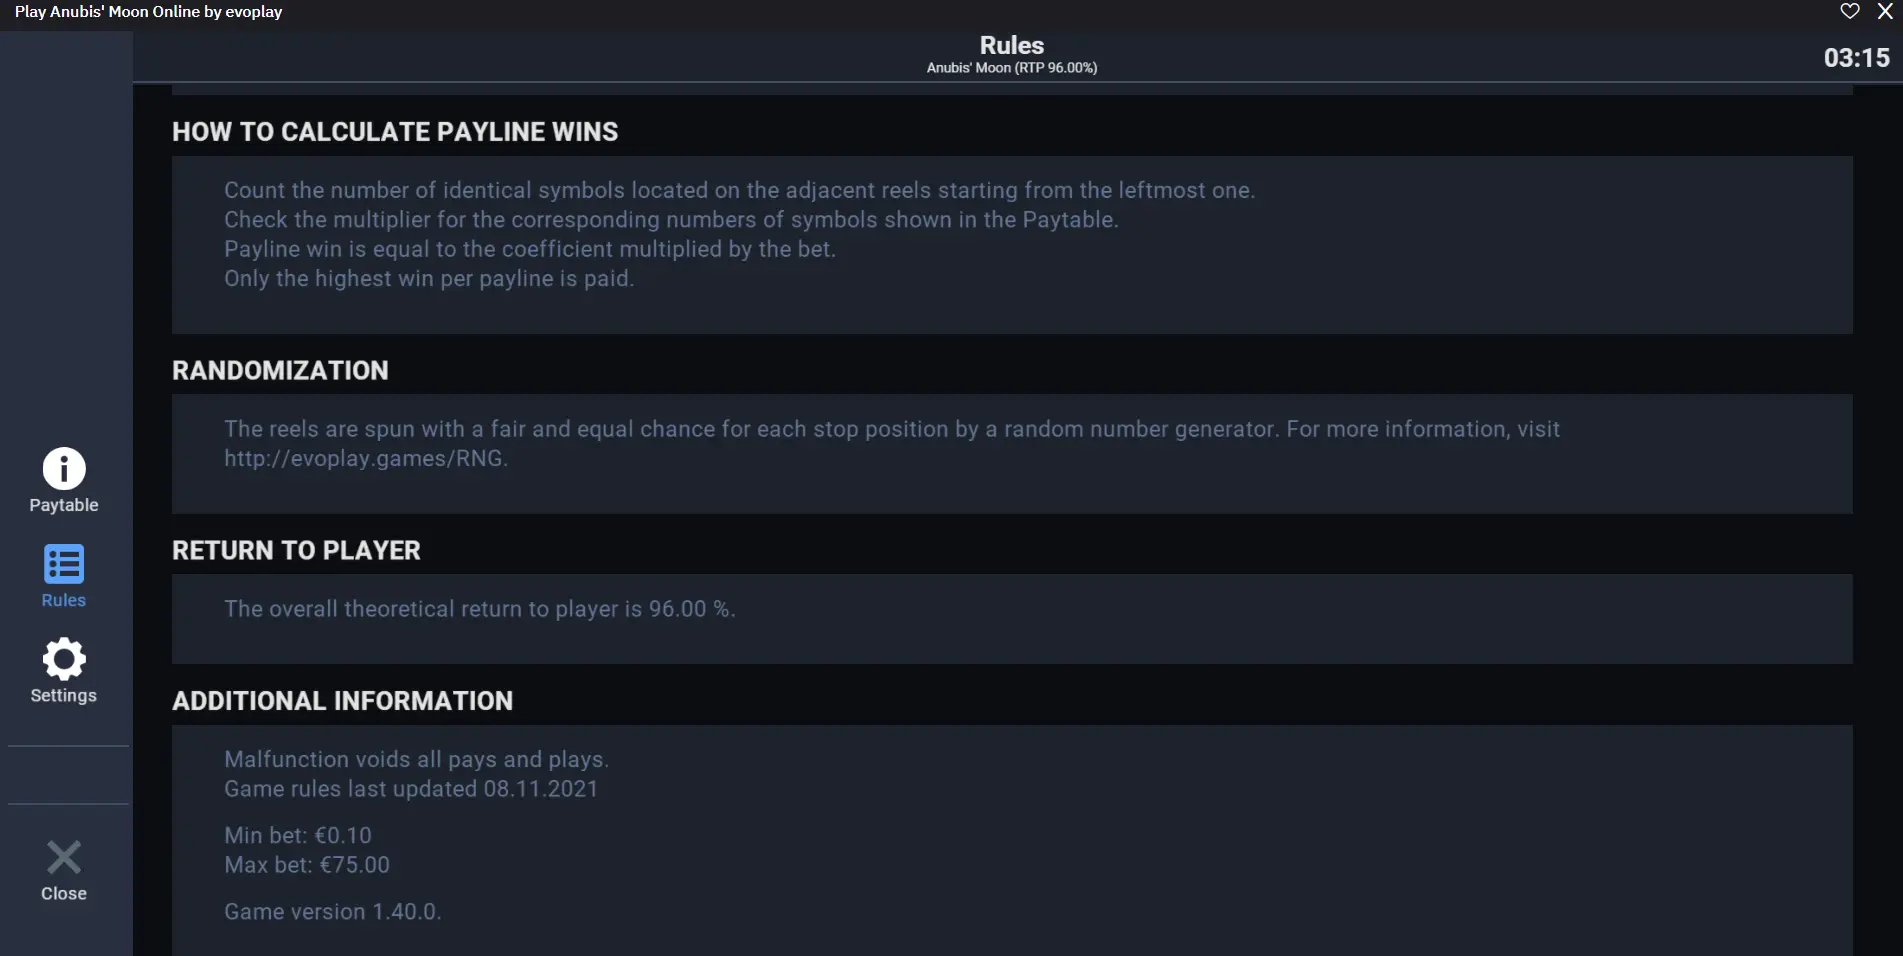The height and width of the screenshot is (956, 1903).
Task: Click the Anubis' Moon RTP 96.00% subtitle
Action: pyautogui.click(x=1012, y=68)
